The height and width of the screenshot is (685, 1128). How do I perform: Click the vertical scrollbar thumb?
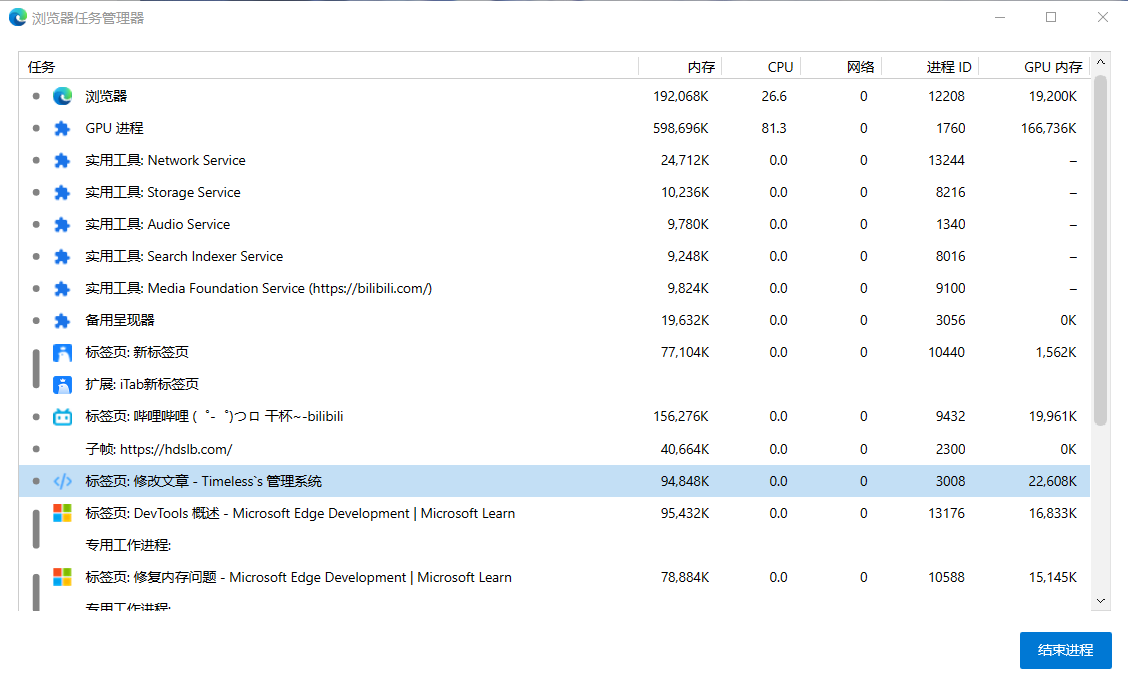click(1101, 250)
